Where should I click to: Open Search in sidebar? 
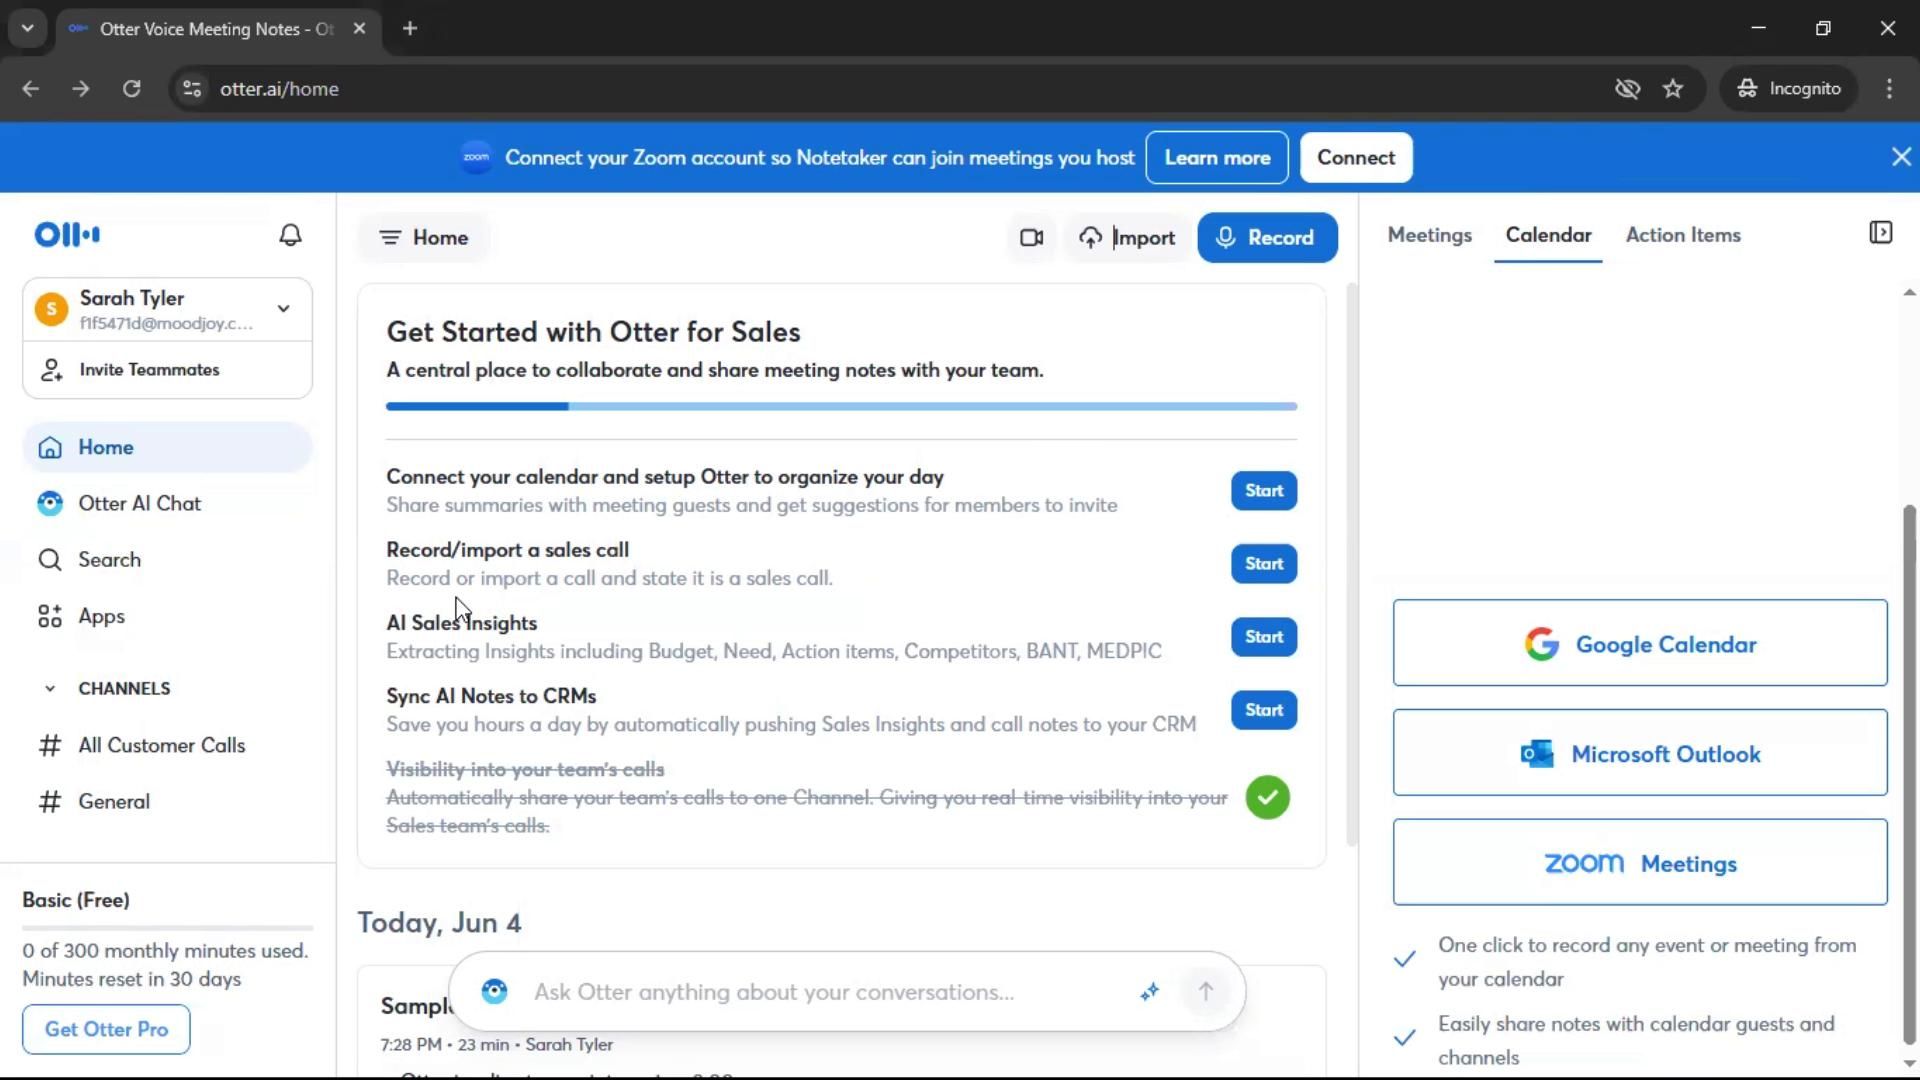click(167, 560)
